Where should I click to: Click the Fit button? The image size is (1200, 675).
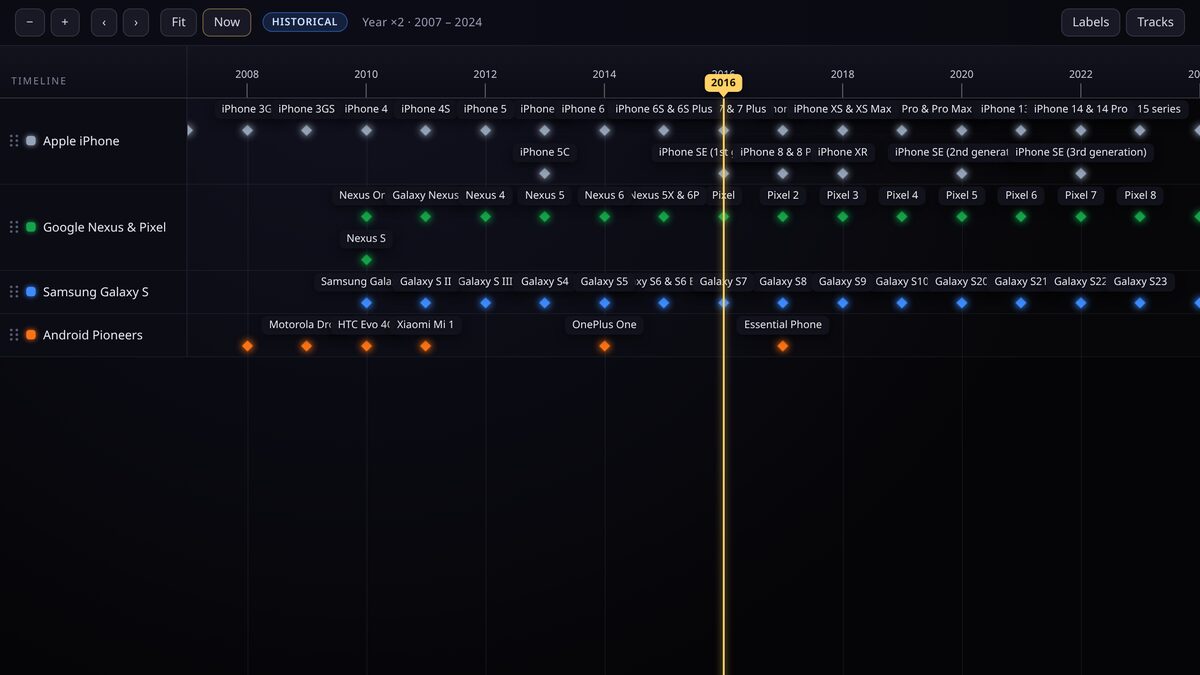coord(178,22)
